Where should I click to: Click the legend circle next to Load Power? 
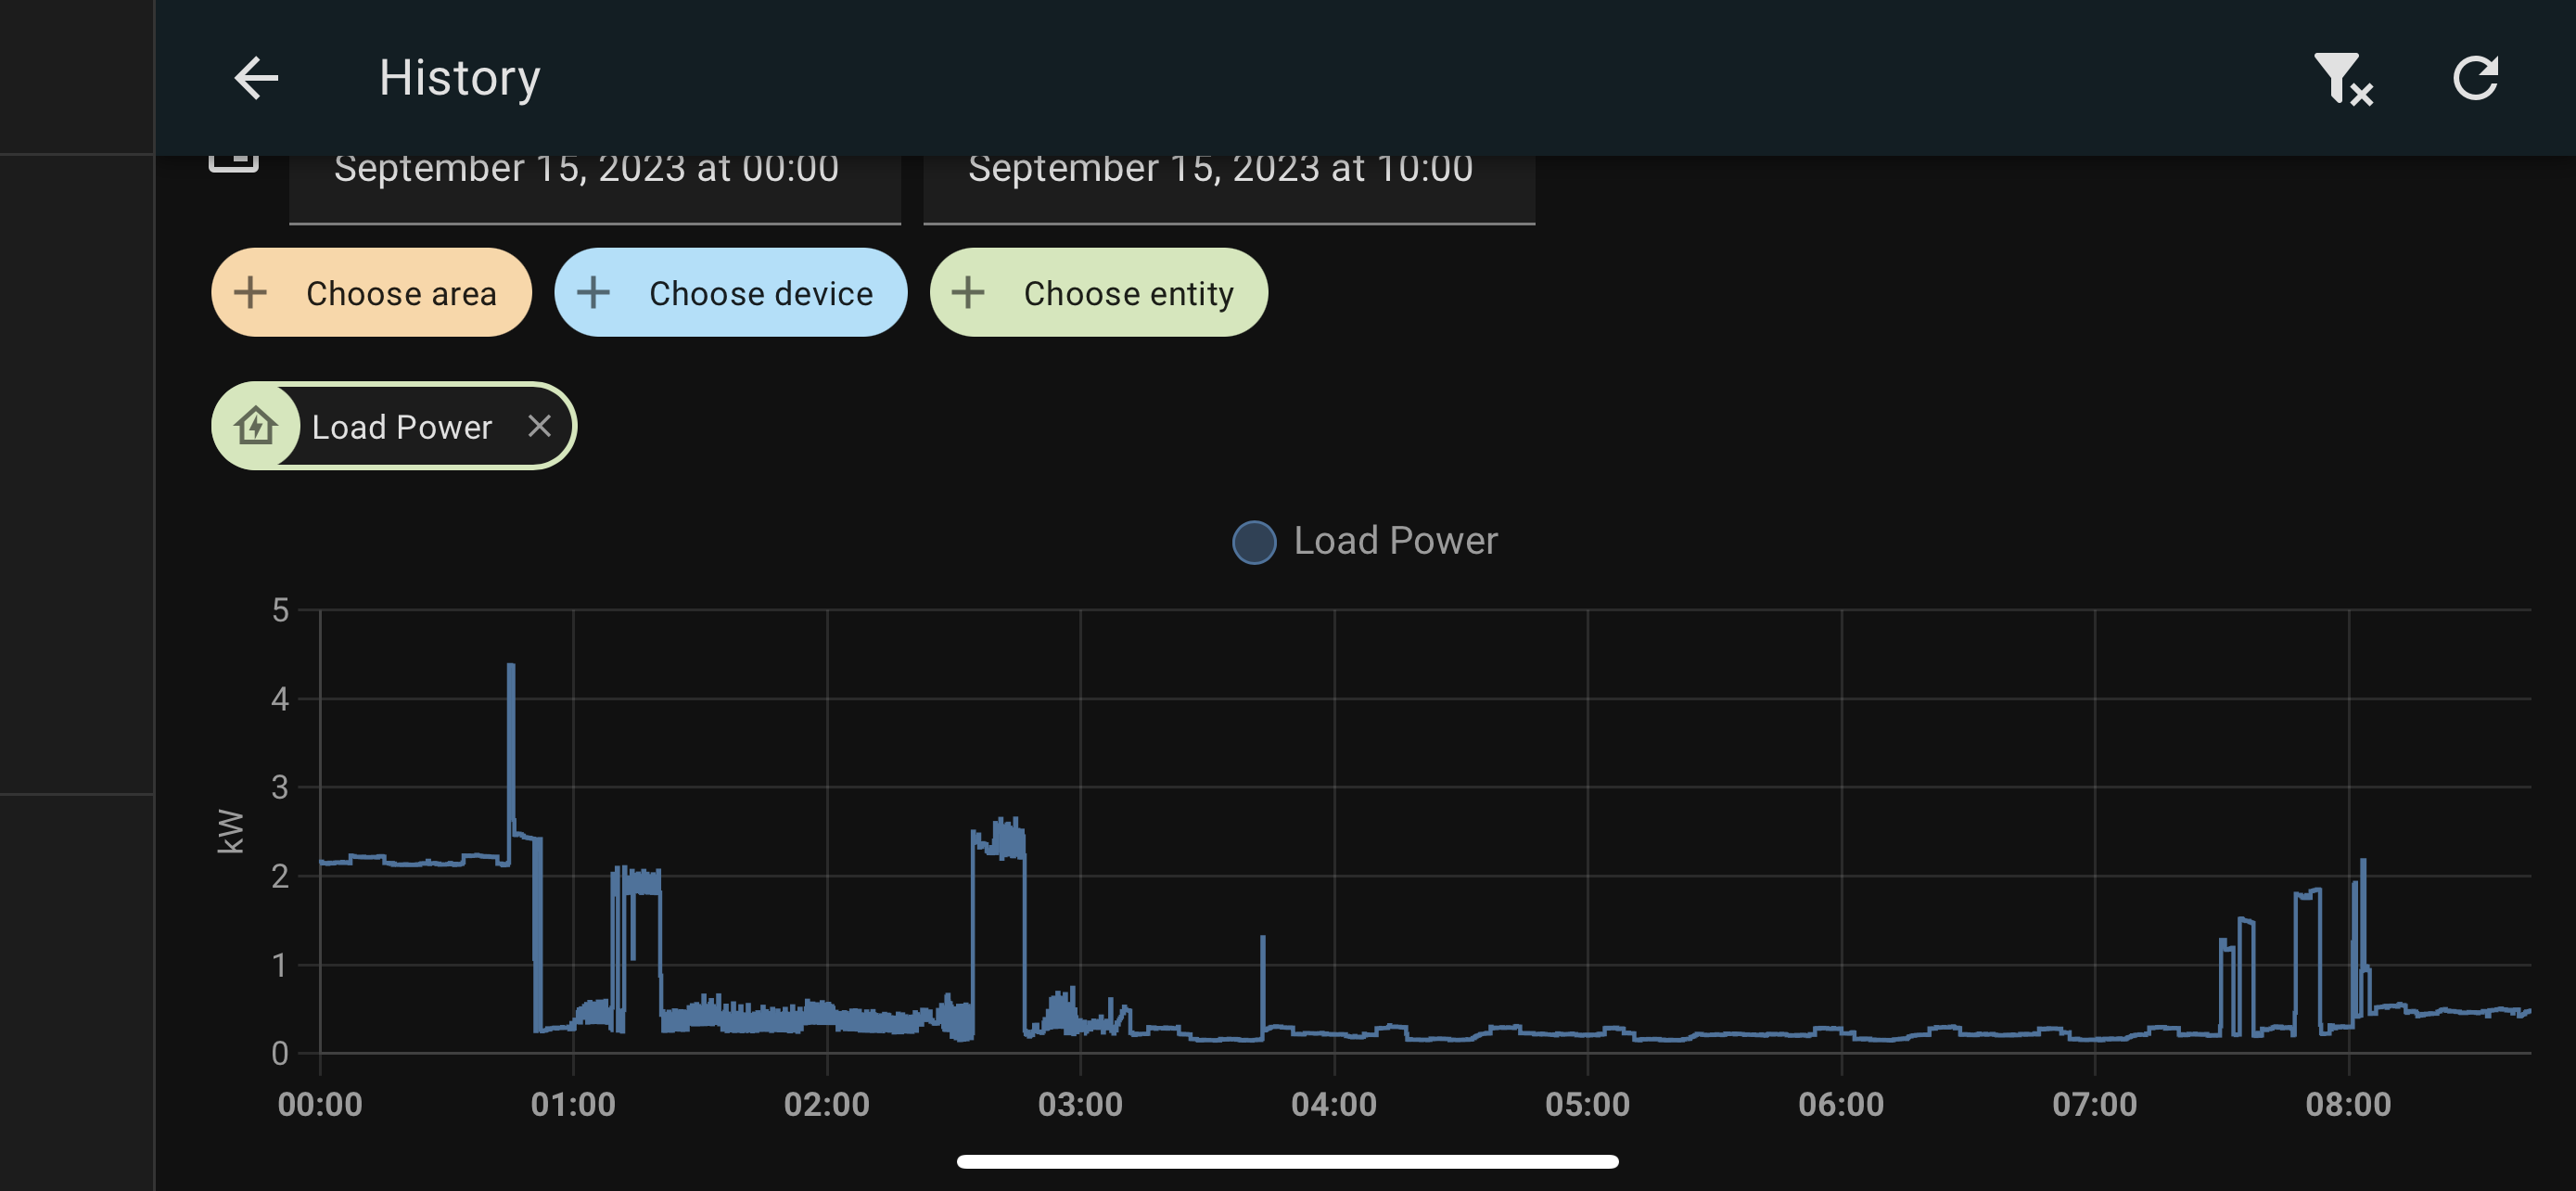[1253, 543]
